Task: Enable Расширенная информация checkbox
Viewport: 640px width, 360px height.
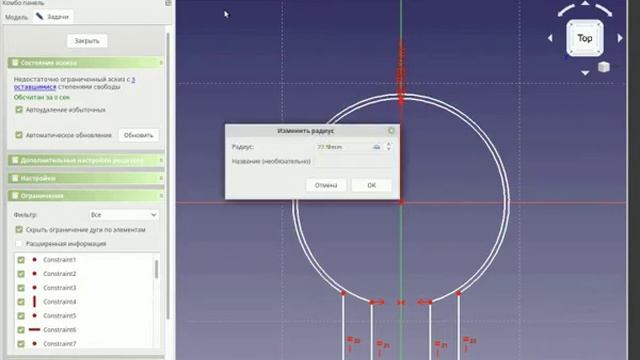Action: (19, 243)
